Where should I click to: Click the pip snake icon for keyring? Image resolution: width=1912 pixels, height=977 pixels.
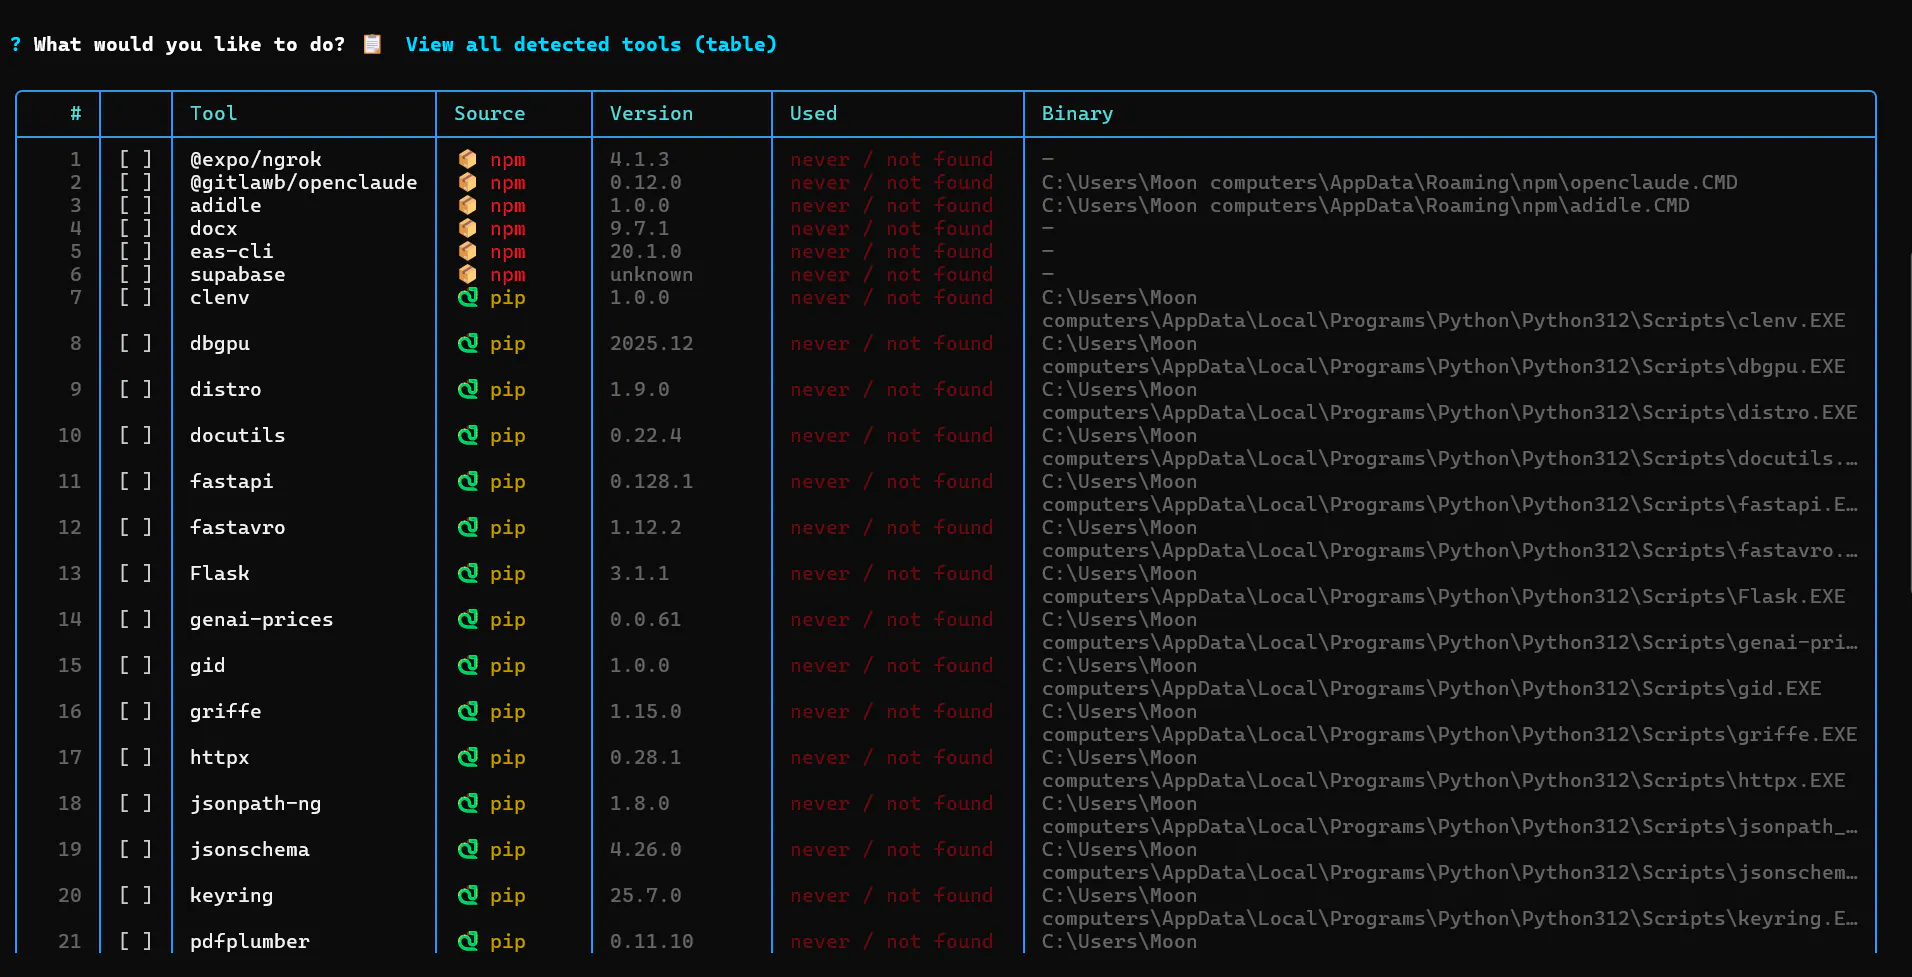[467, 895]
